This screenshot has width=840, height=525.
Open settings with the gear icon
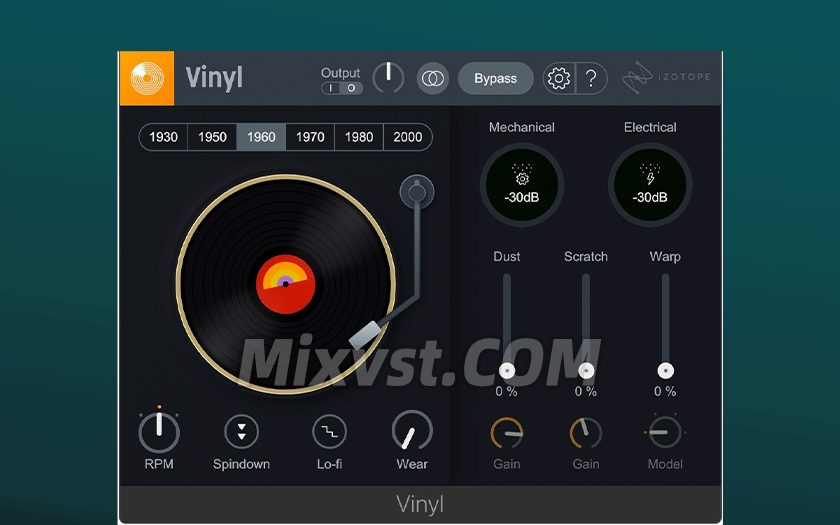559,78
